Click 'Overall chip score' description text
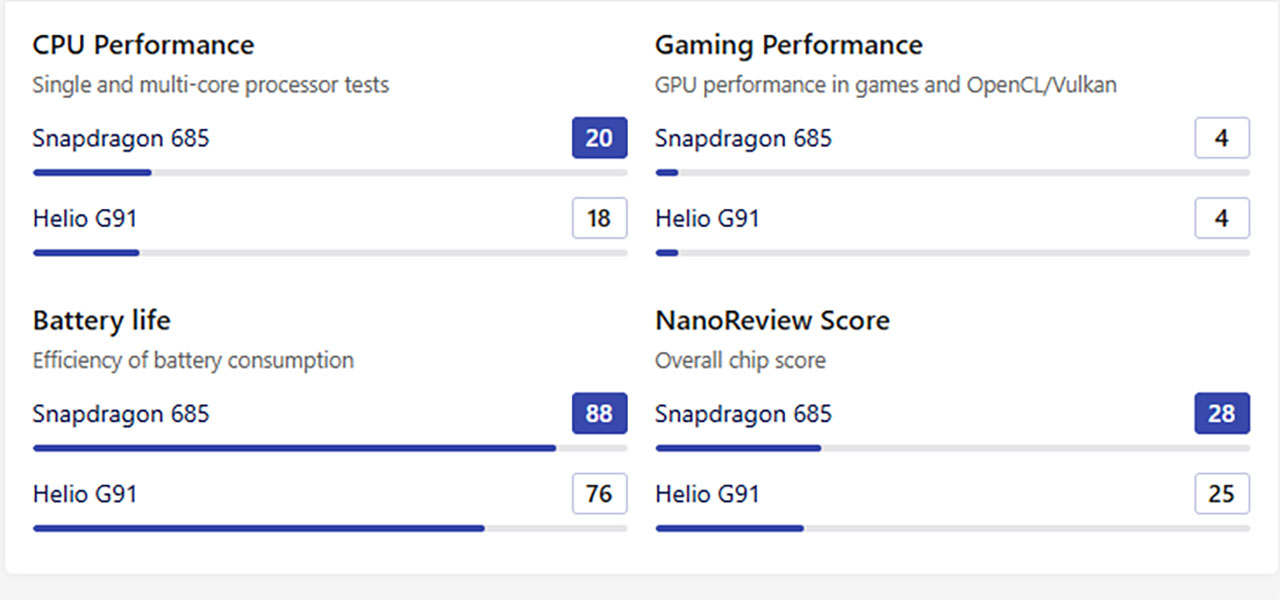The width and height of the screenshot is (1280, 600). tap(740, 360)
